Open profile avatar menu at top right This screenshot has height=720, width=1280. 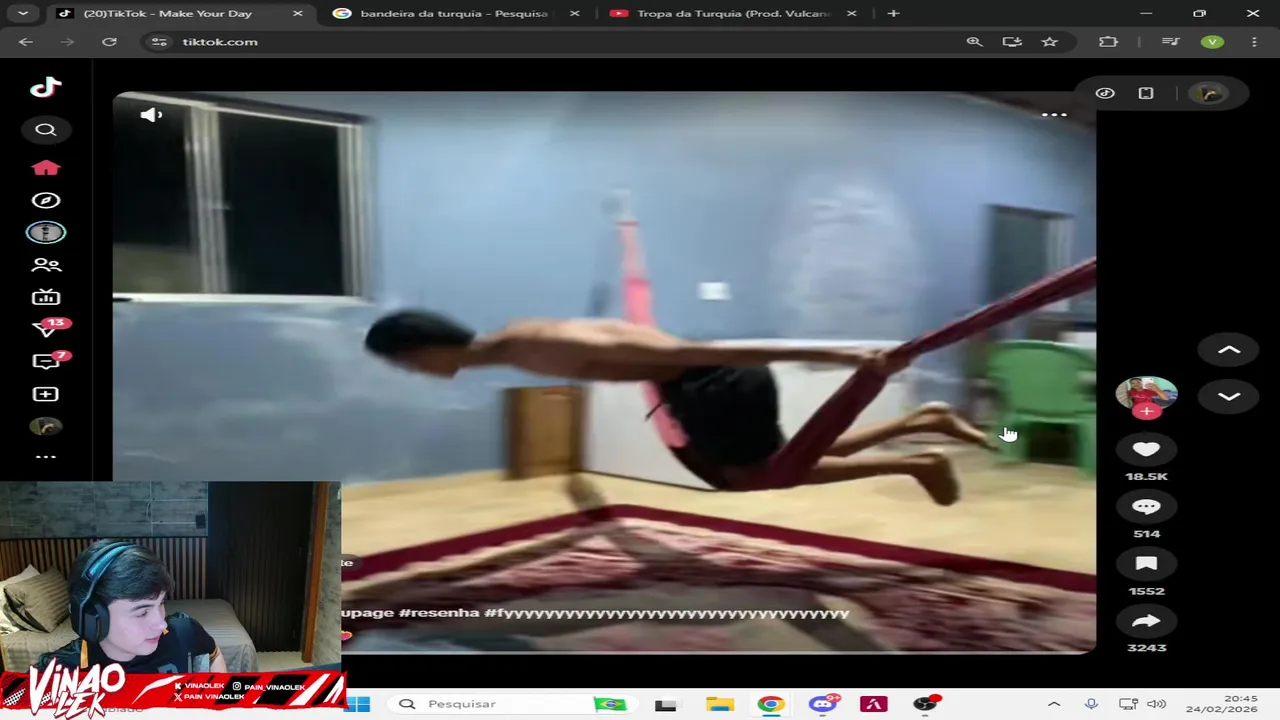point(1209,93)
